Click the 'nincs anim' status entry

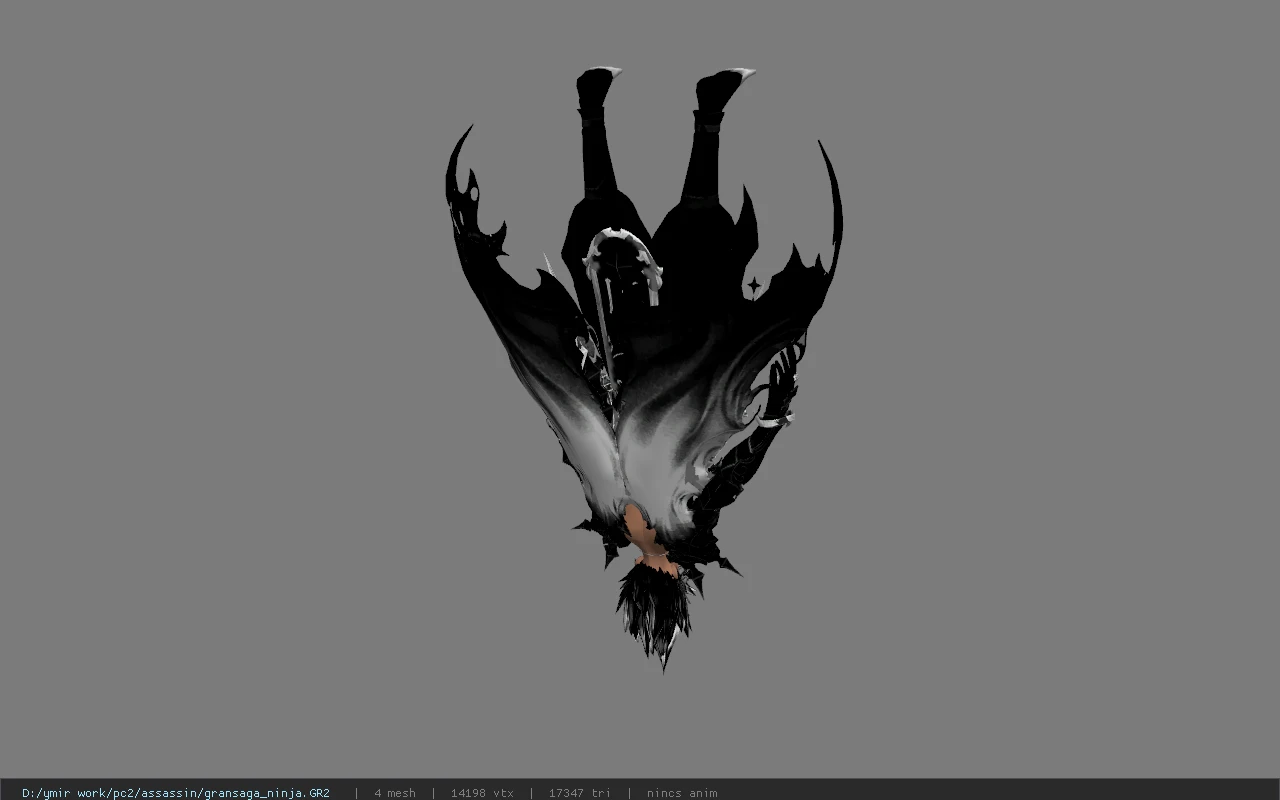682,793
